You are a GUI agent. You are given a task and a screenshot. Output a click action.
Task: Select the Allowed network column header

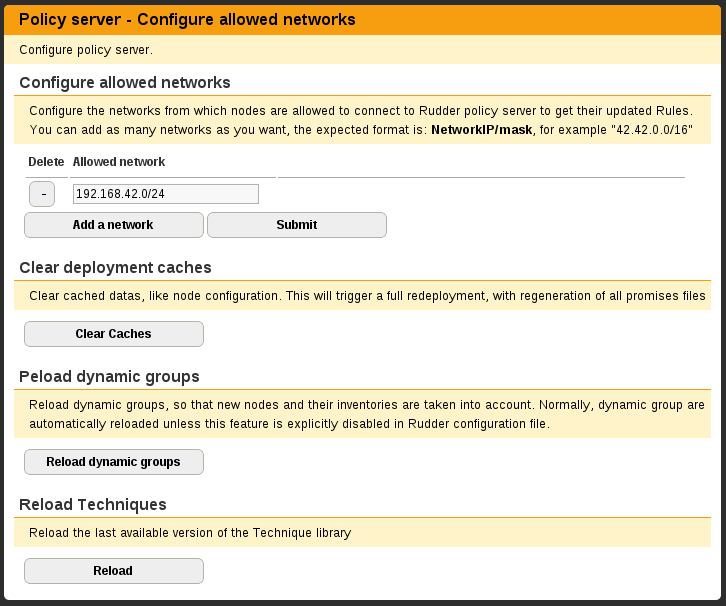pyautogui.click(x=119, y=162)
